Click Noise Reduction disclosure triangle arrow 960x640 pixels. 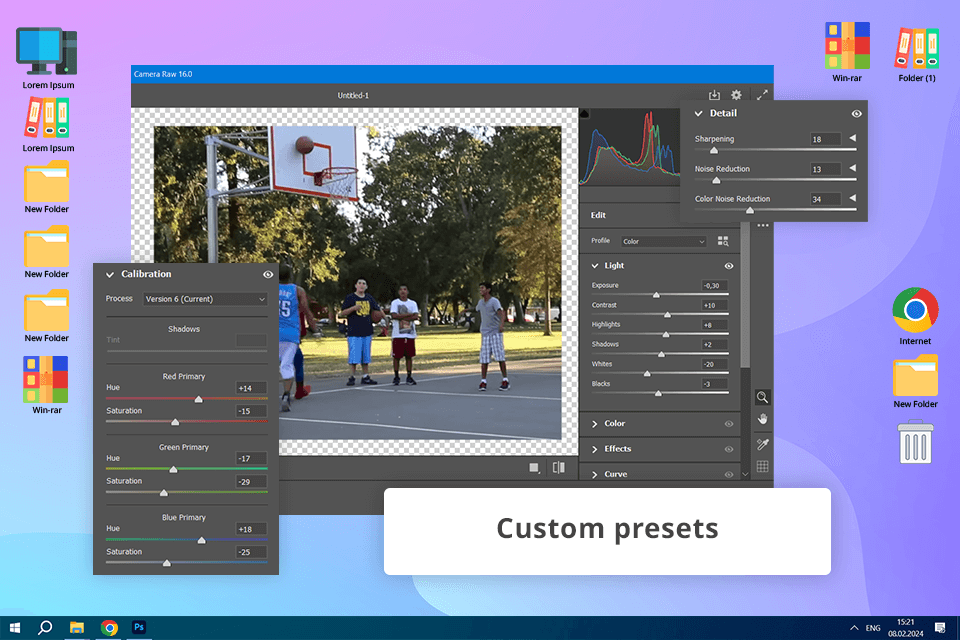(852, 168)
